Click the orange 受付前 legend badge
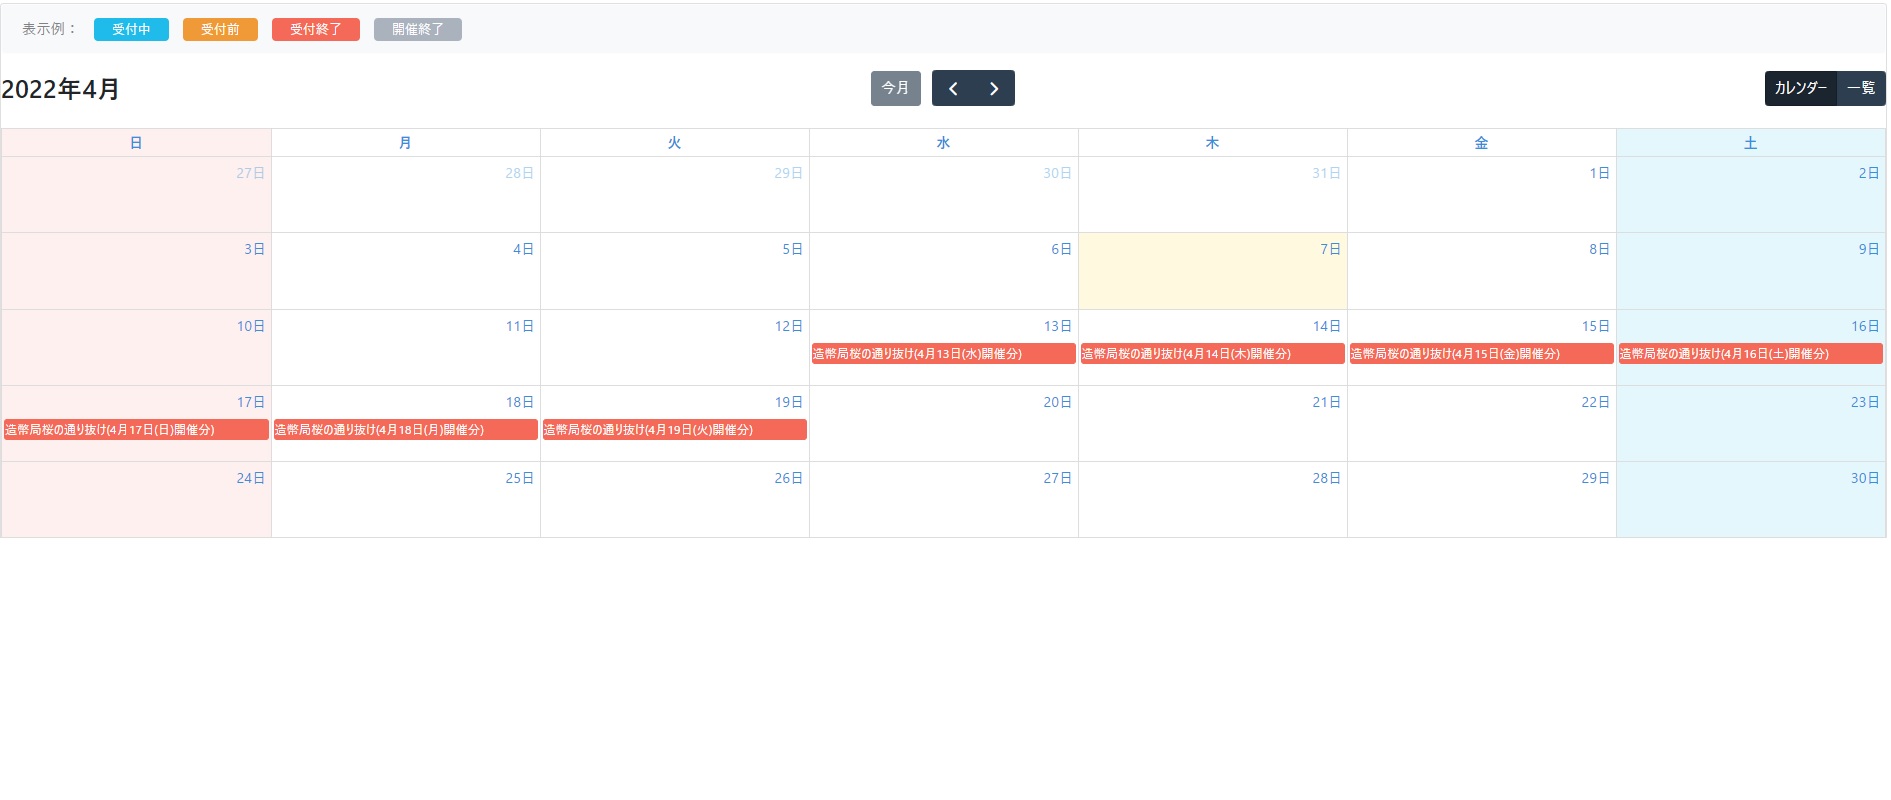The image size is (1891, 800). [220, 30]
